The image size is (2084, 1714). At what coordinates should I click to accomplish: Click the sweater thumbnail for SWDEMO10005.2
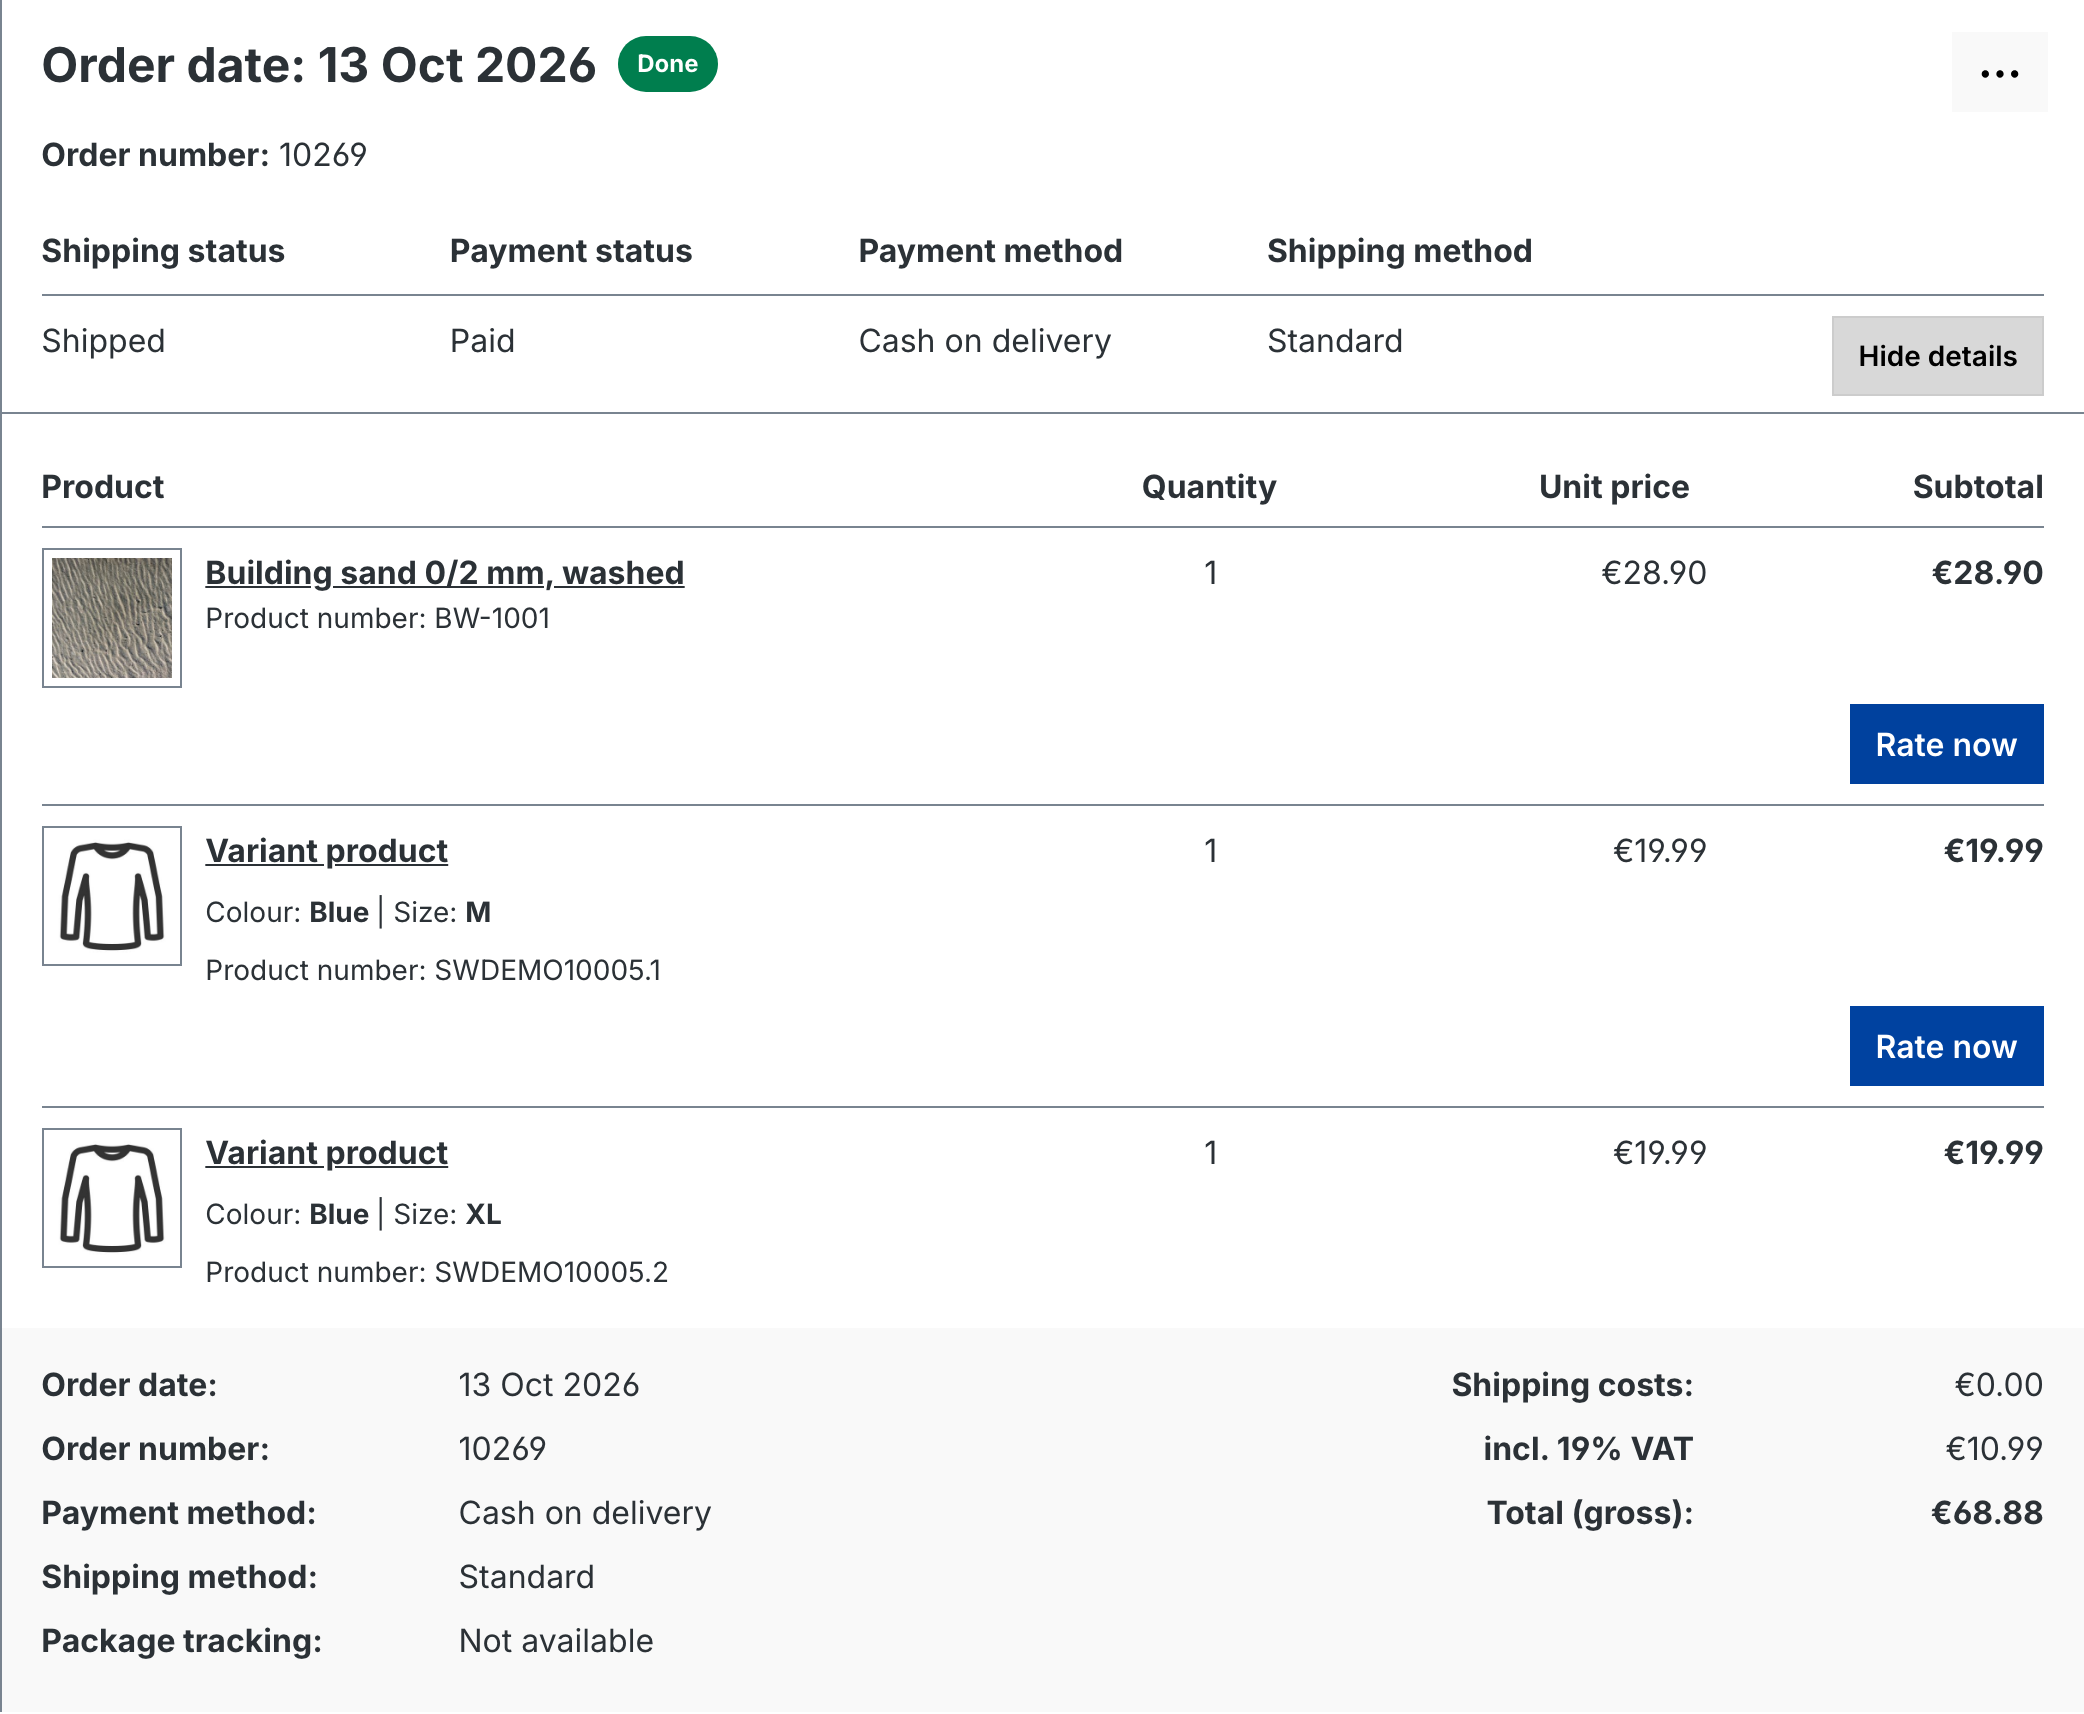(112, 1198)
